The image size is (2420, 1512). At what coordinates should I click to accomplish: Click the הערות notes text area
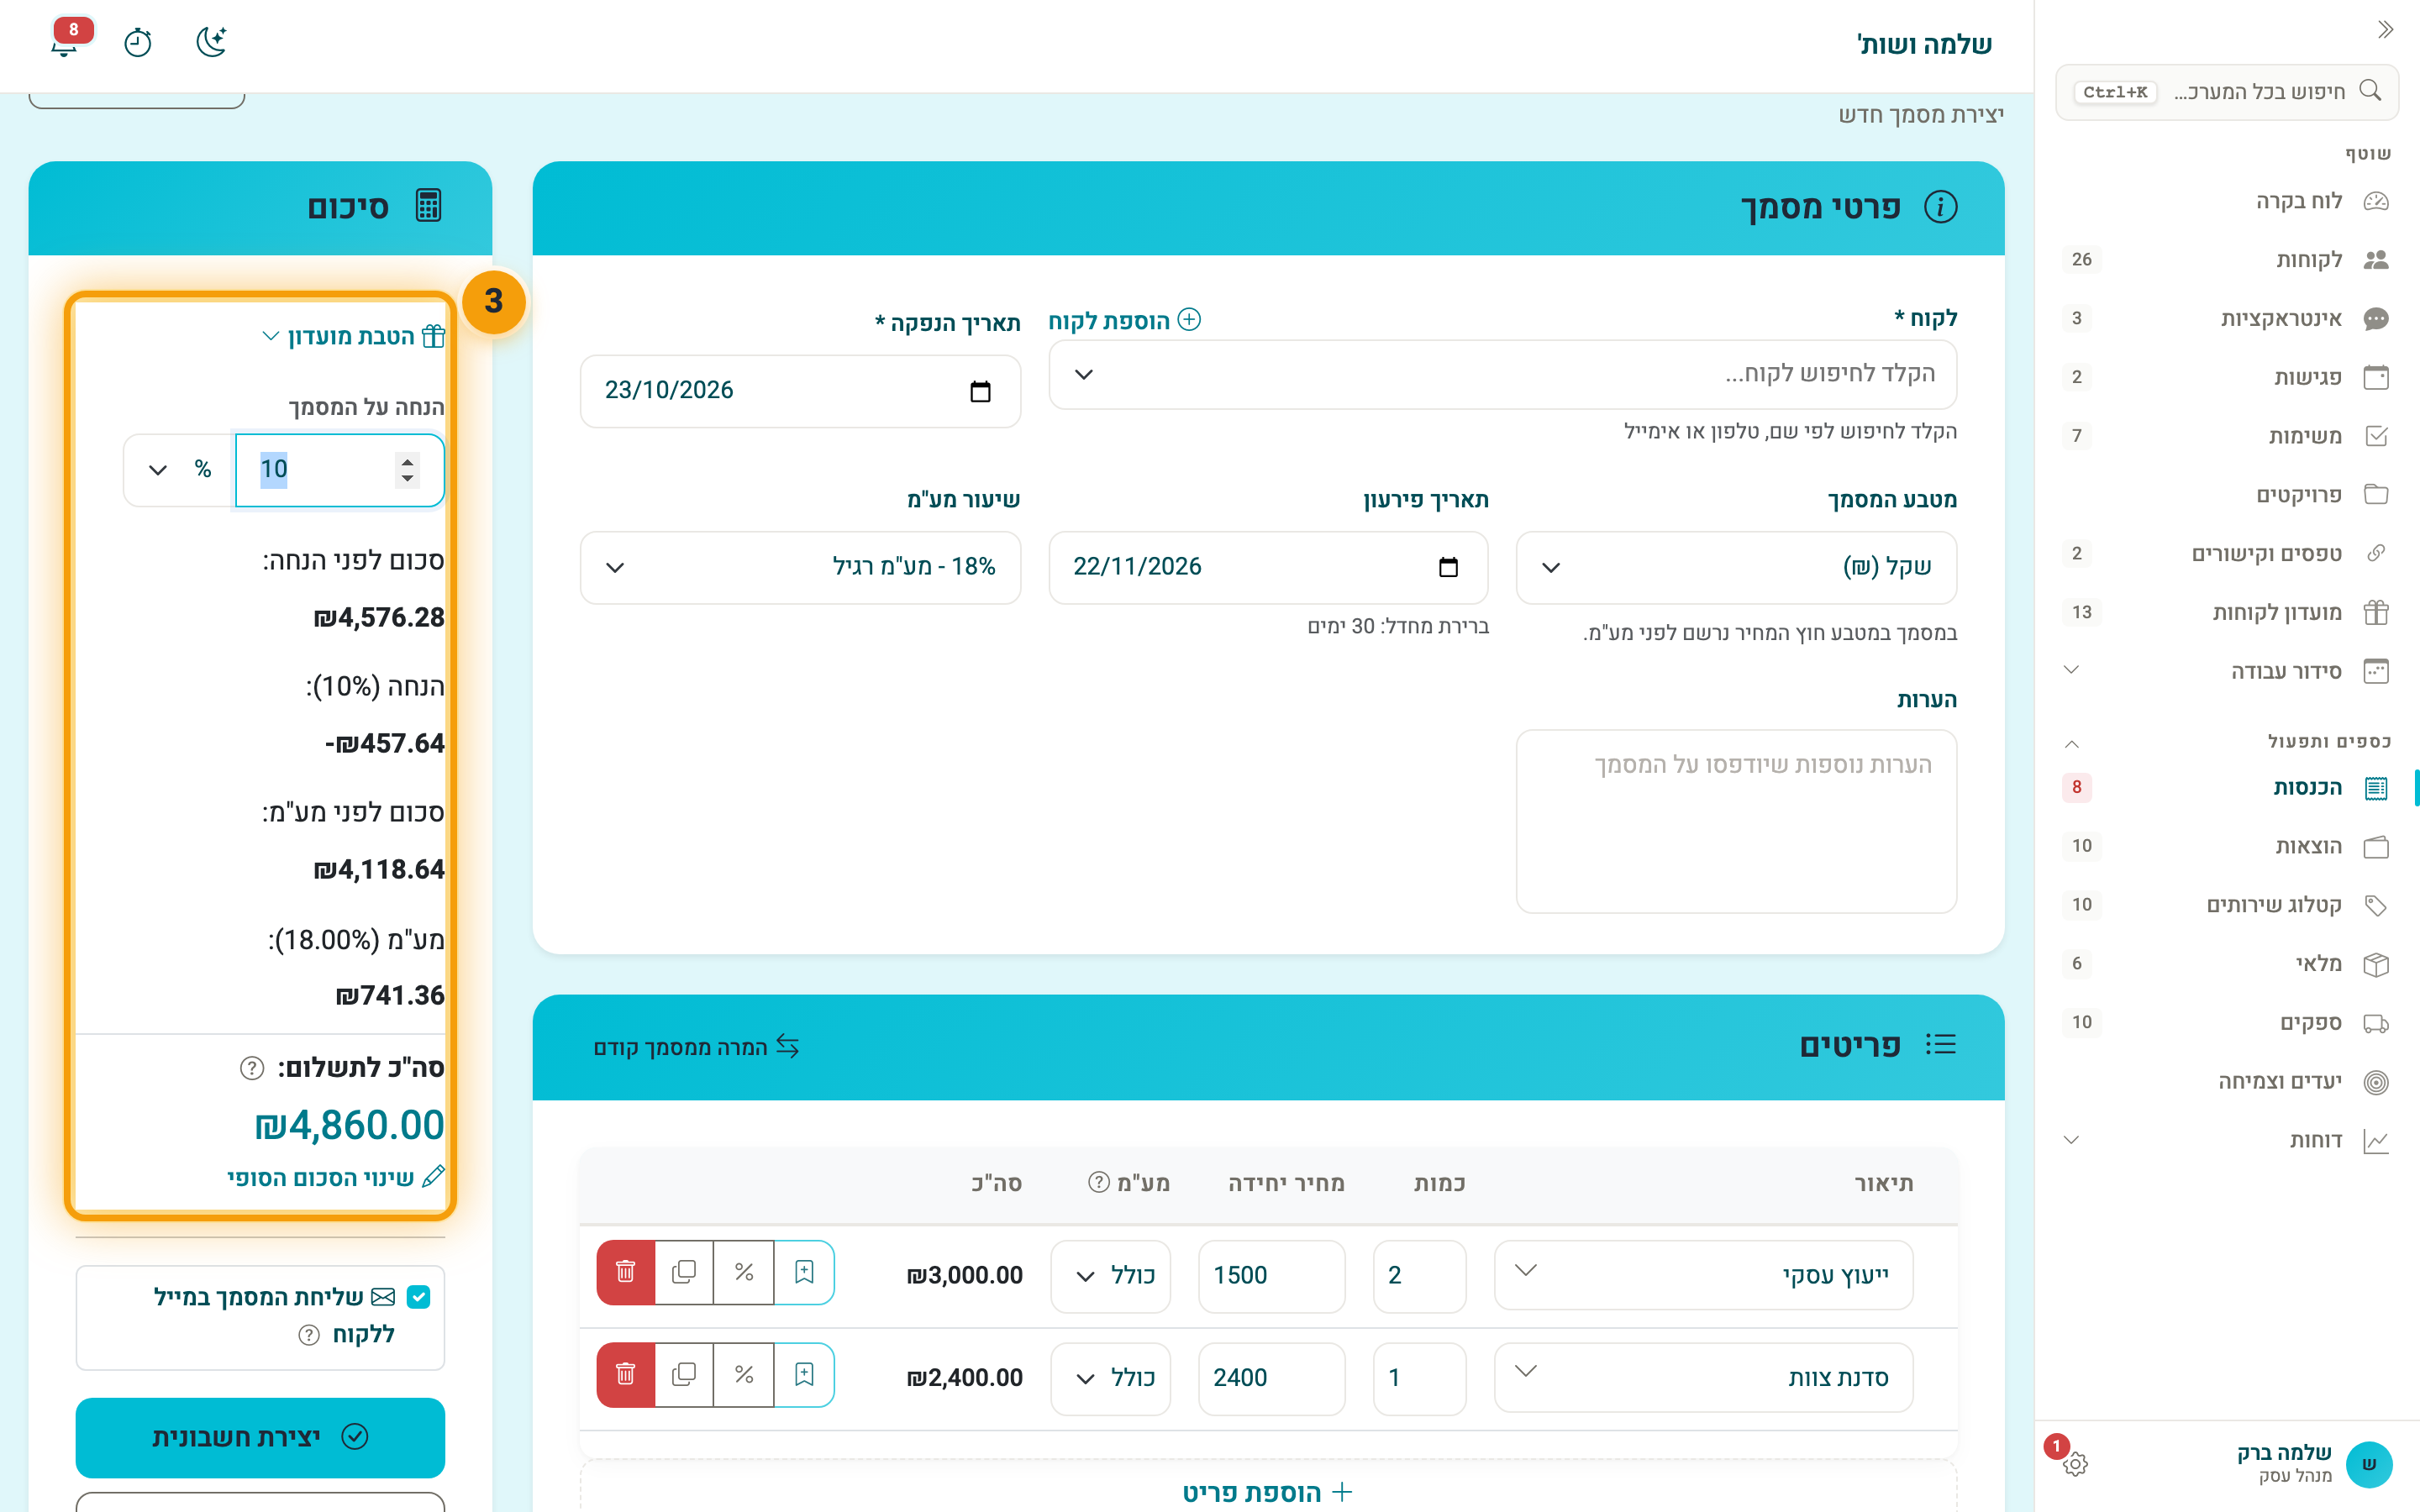pyautogui.click(x=1736, y=821)
